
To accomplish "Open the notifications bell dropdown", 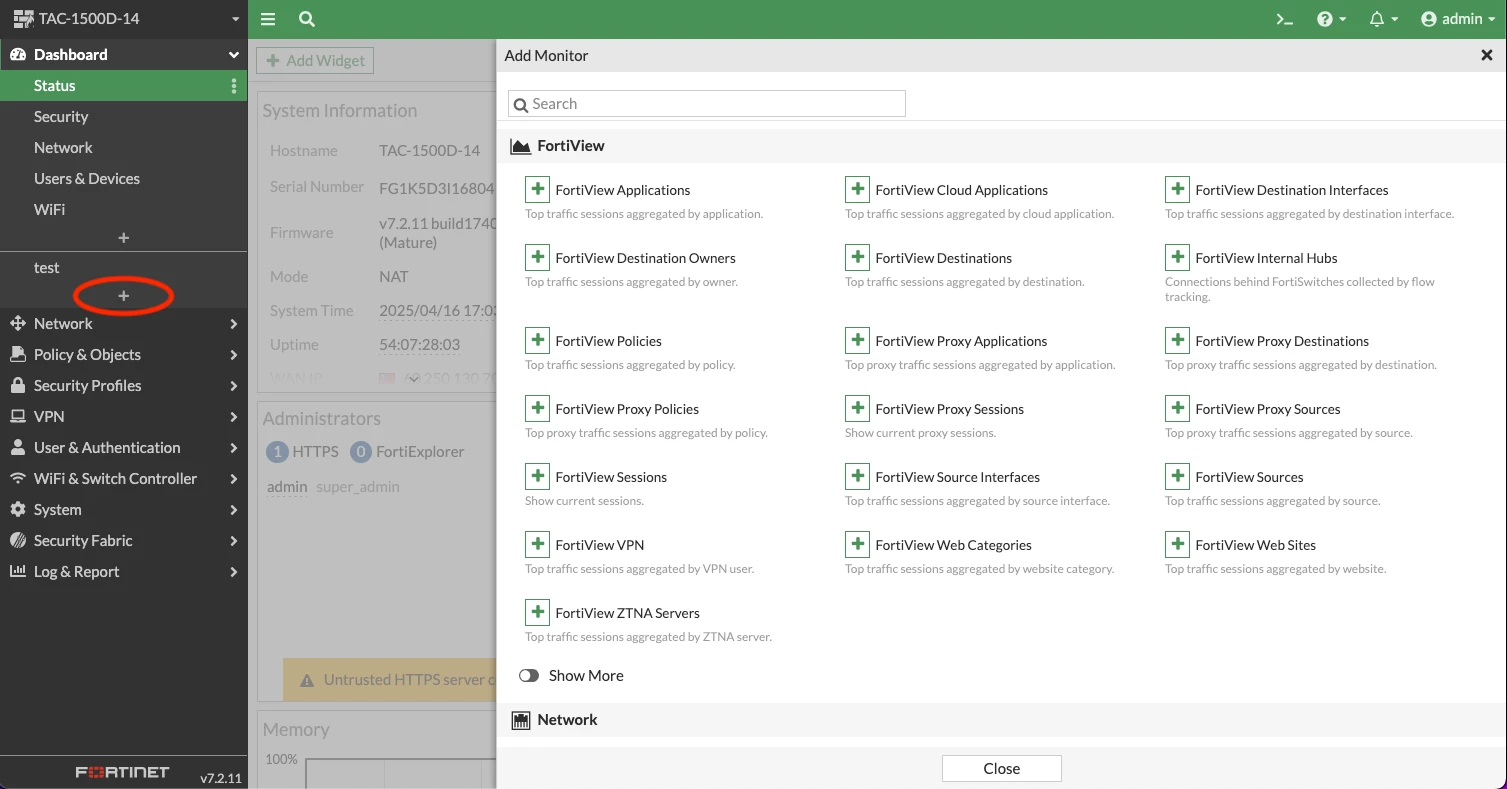I will coord(1384,19).
